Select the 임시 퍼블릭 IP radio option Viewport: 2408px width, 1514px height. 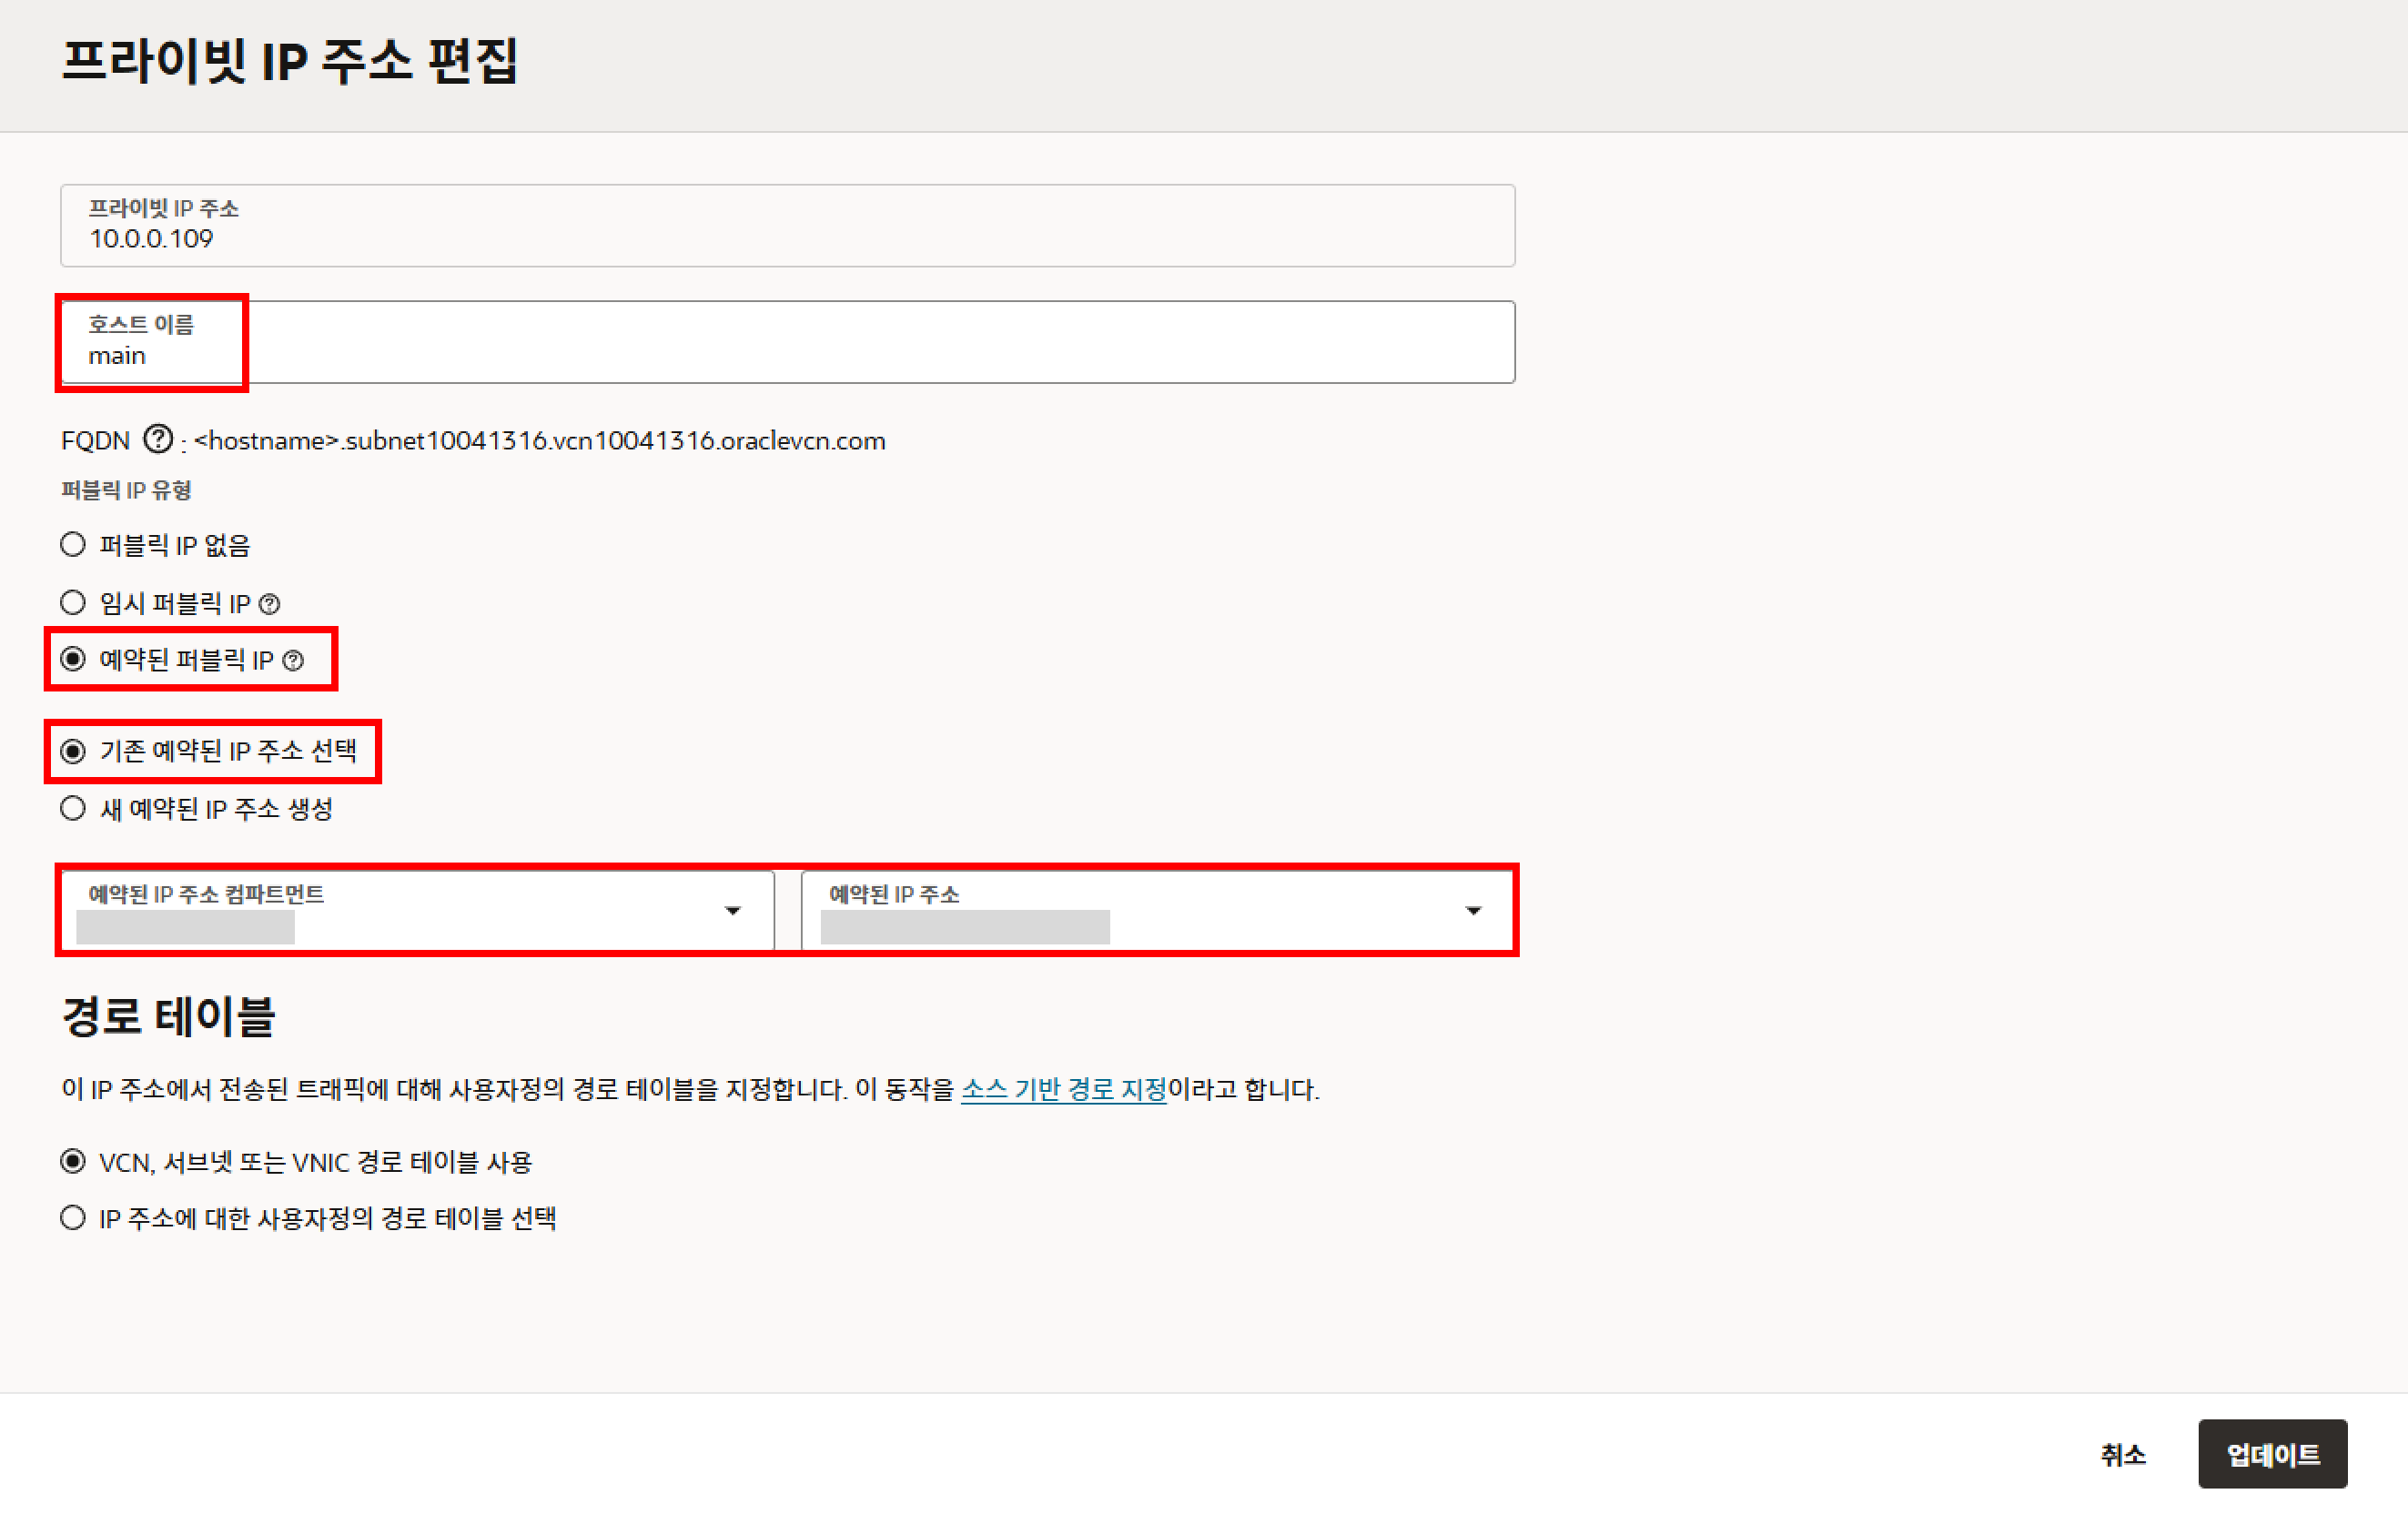[73, 603]
